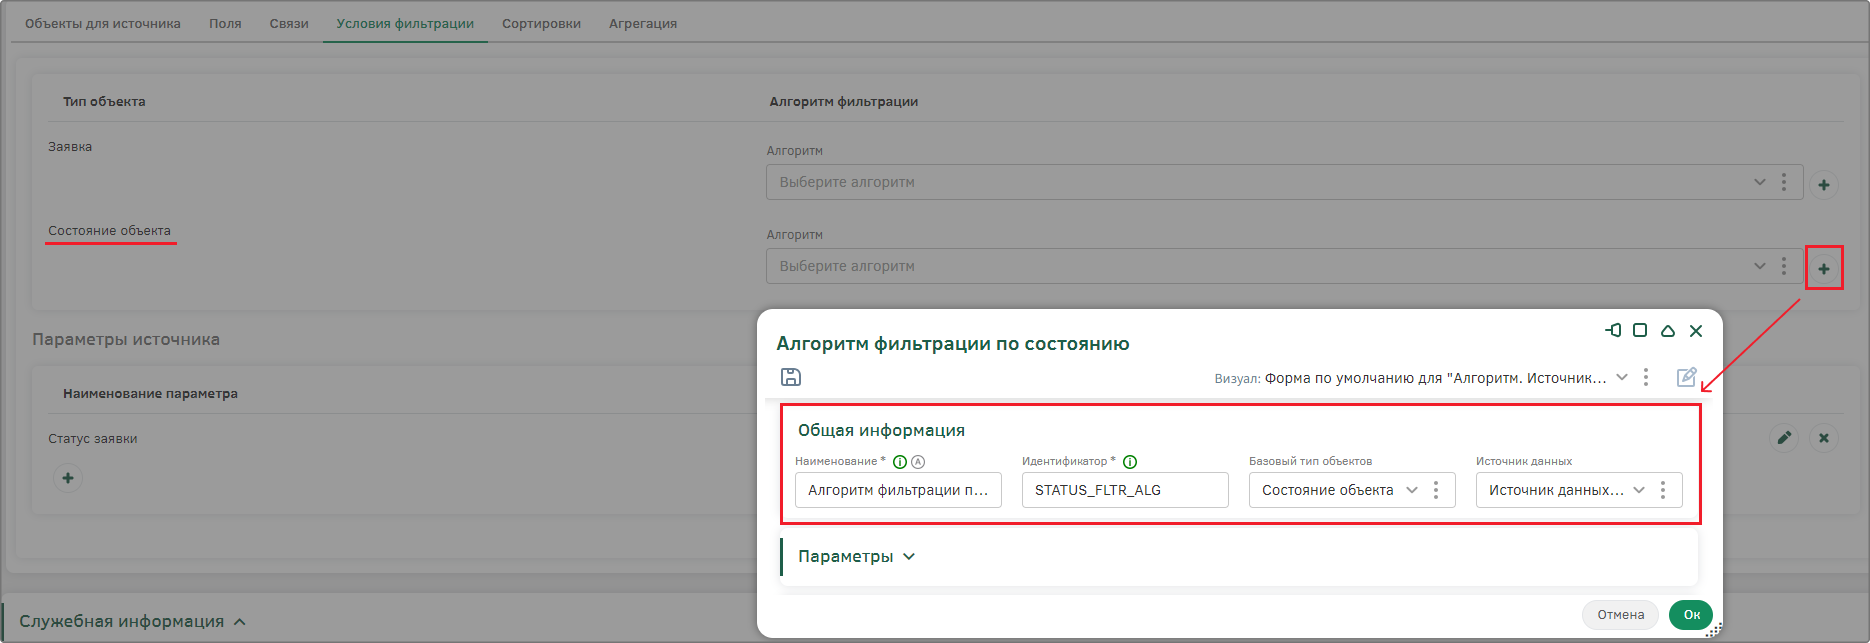Click the Наименование input field

point(898,490)
